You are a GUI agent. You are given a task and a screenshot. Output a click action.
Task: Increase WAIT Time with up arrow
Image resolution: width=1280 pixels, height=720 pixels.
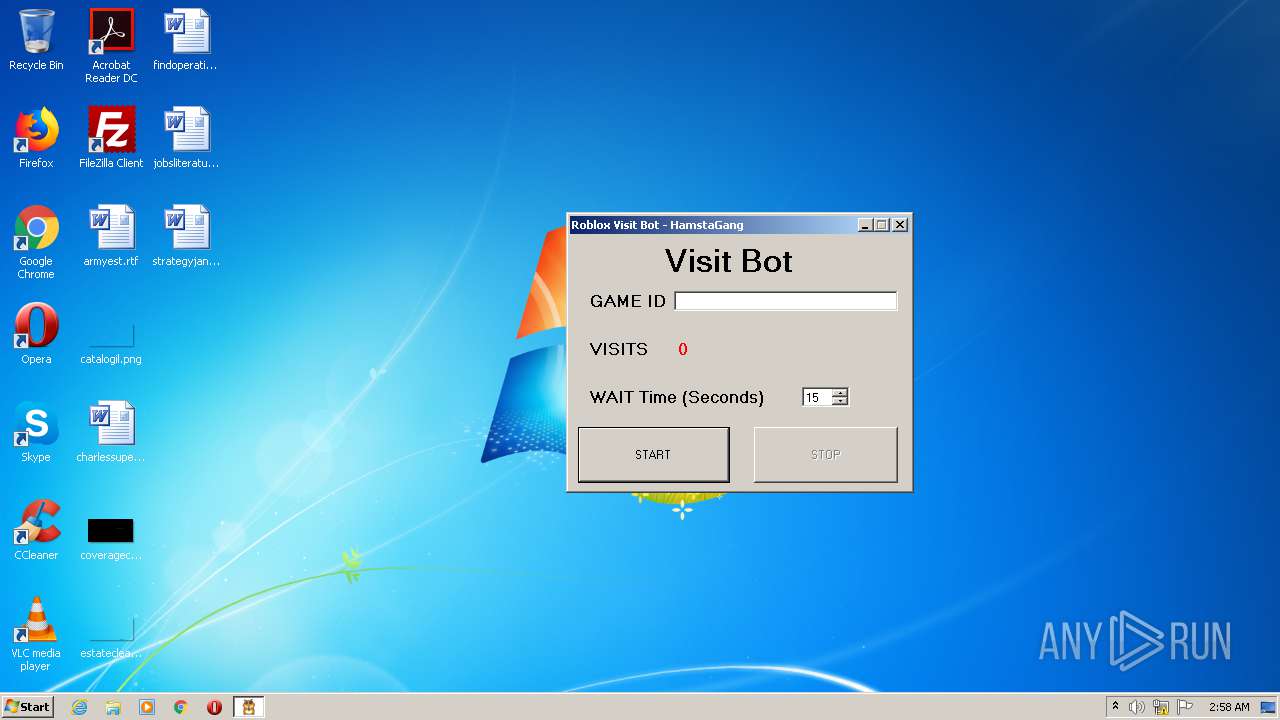[840, 393]
